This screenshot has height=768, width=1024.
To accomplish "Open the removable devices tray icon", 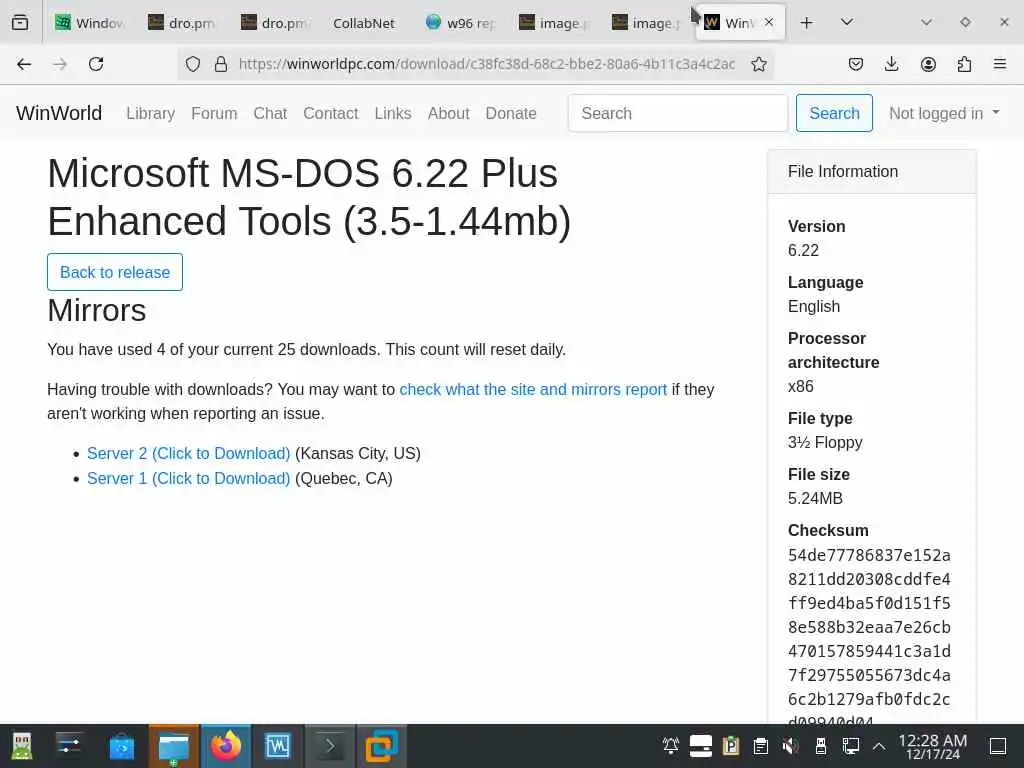I will tap(820, 746).
